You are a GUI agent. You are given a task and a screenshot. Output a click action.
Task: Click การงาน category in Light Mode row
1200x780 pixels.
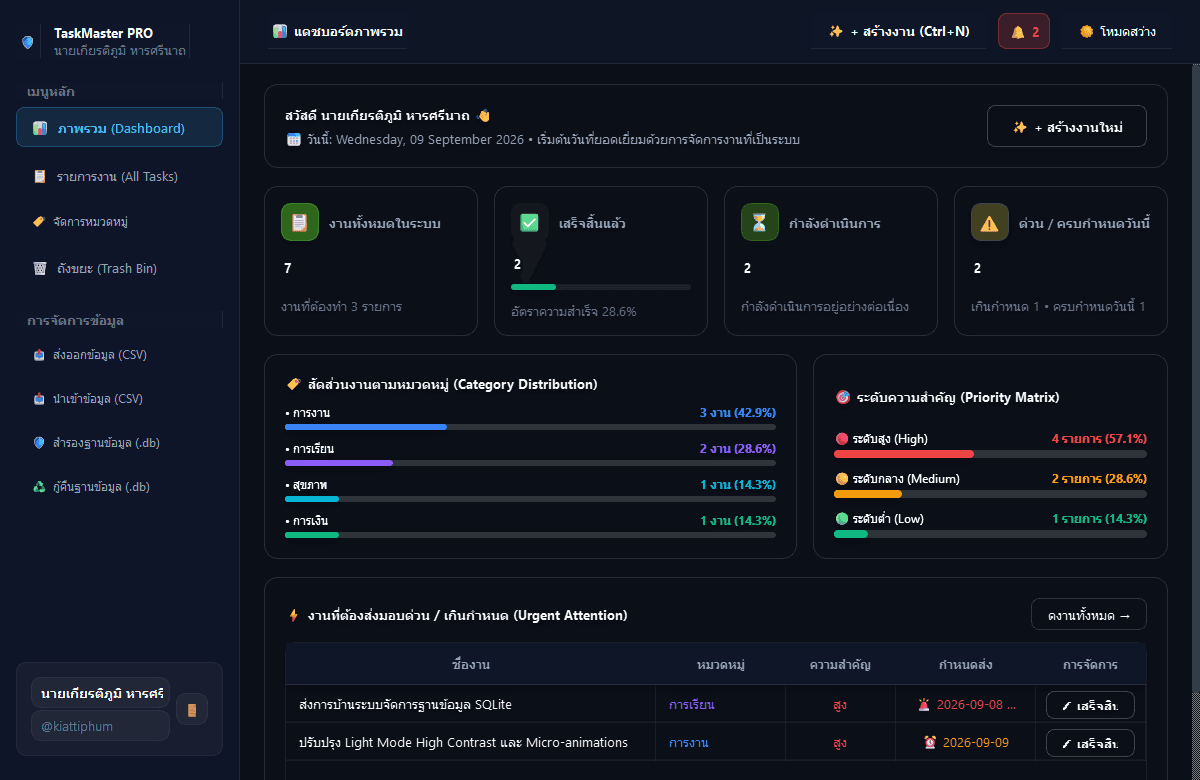click(689, 743)
